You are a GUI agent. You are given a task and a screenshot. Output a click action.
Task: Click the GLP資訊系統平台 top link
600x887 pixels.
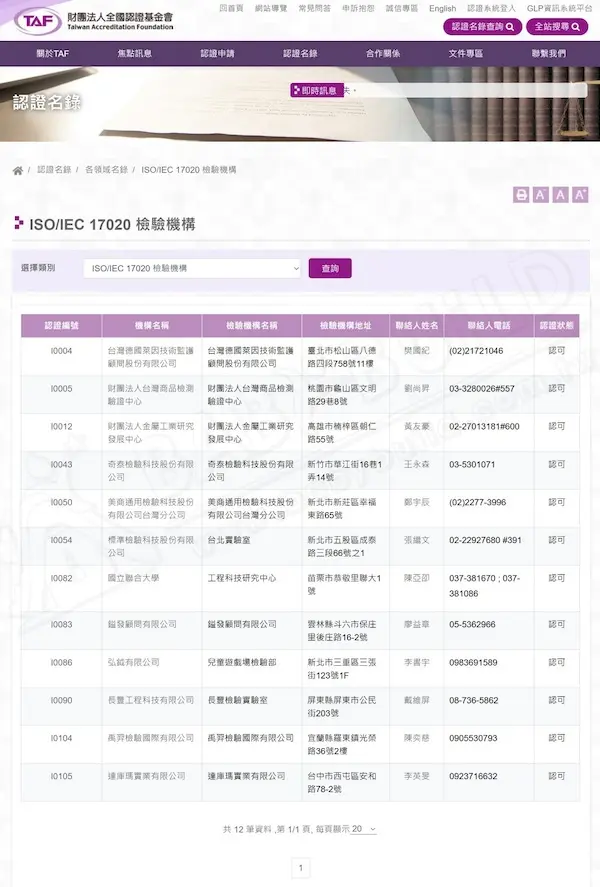559,8
